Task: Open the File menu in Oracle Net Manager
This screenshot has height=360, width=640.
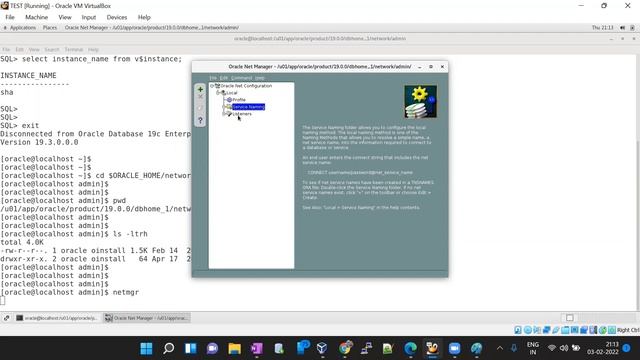Action: (213, 78)
